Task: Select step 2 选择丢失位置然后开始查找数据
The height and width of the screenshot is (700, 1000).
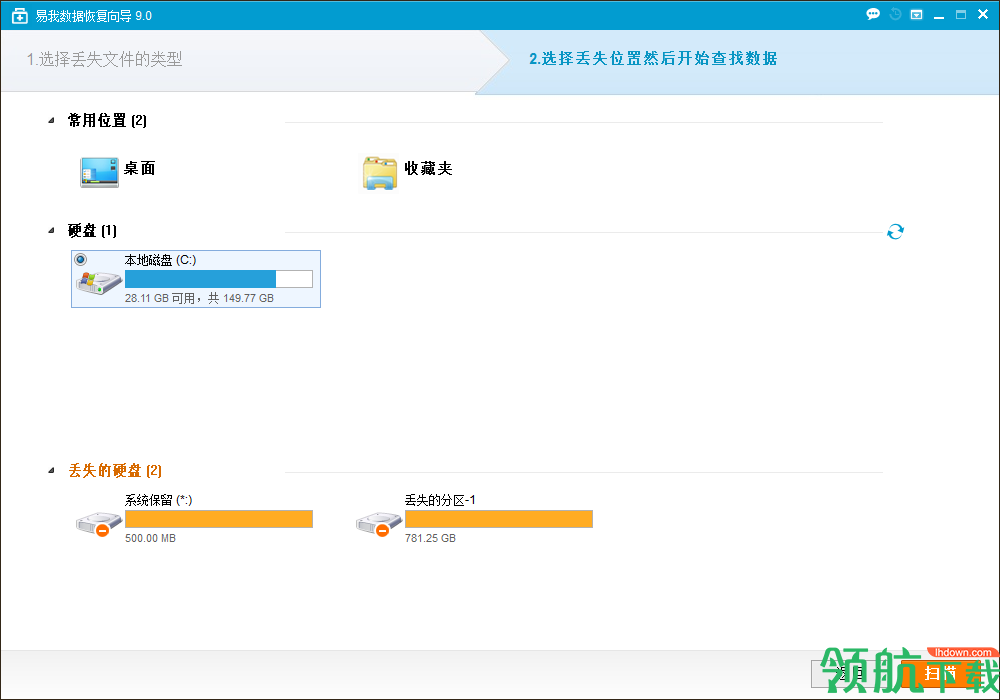Action: click(x=653, y=59)
